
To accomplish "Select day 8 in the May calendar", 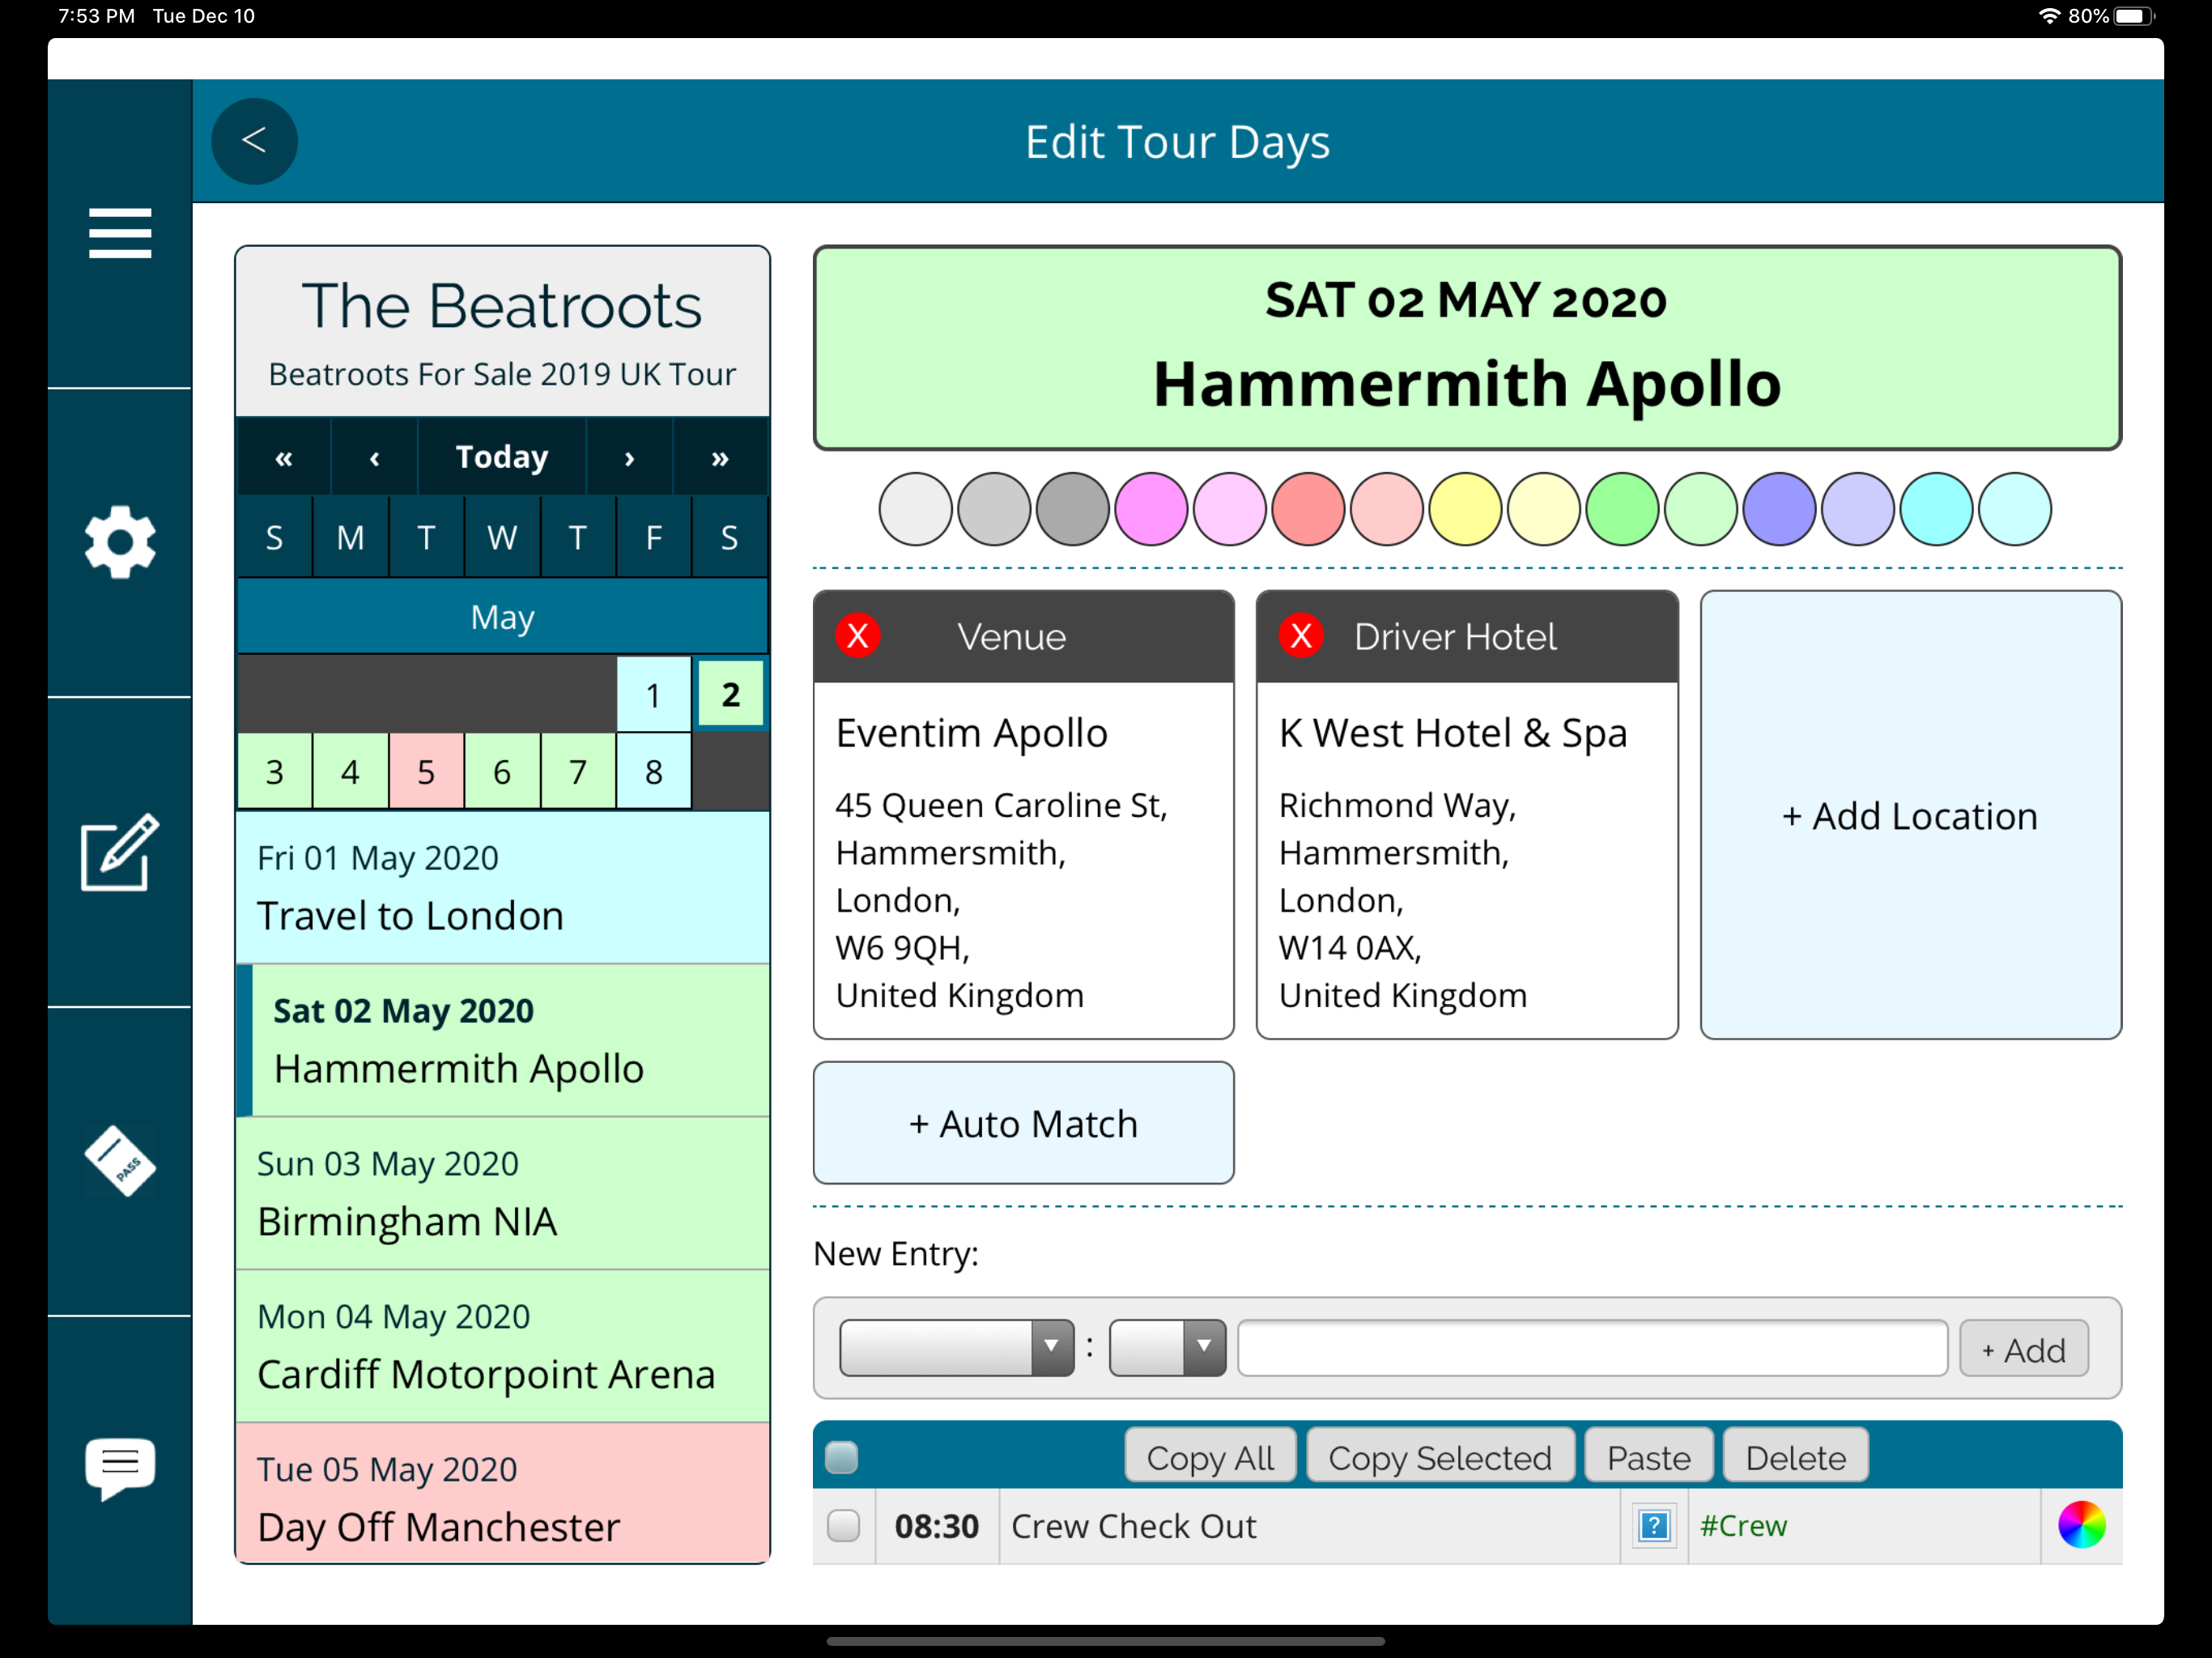I will [654, 771].
